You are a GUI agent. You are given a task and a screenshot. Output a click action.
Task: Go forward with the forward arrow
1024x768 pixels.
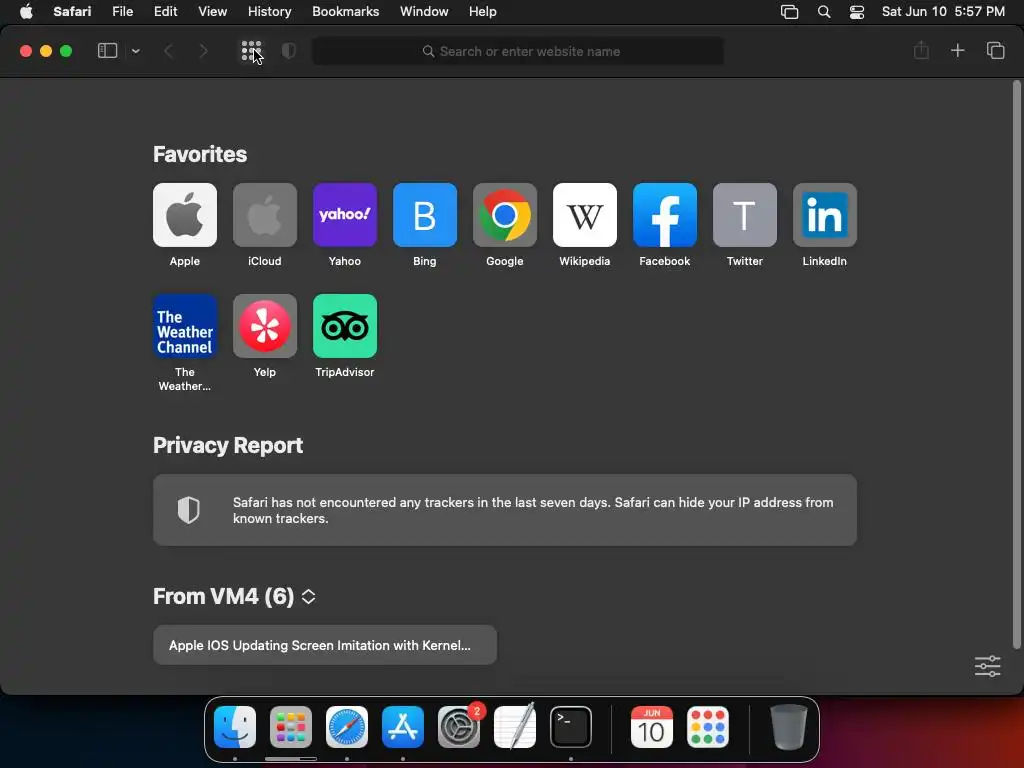point(203,51)
